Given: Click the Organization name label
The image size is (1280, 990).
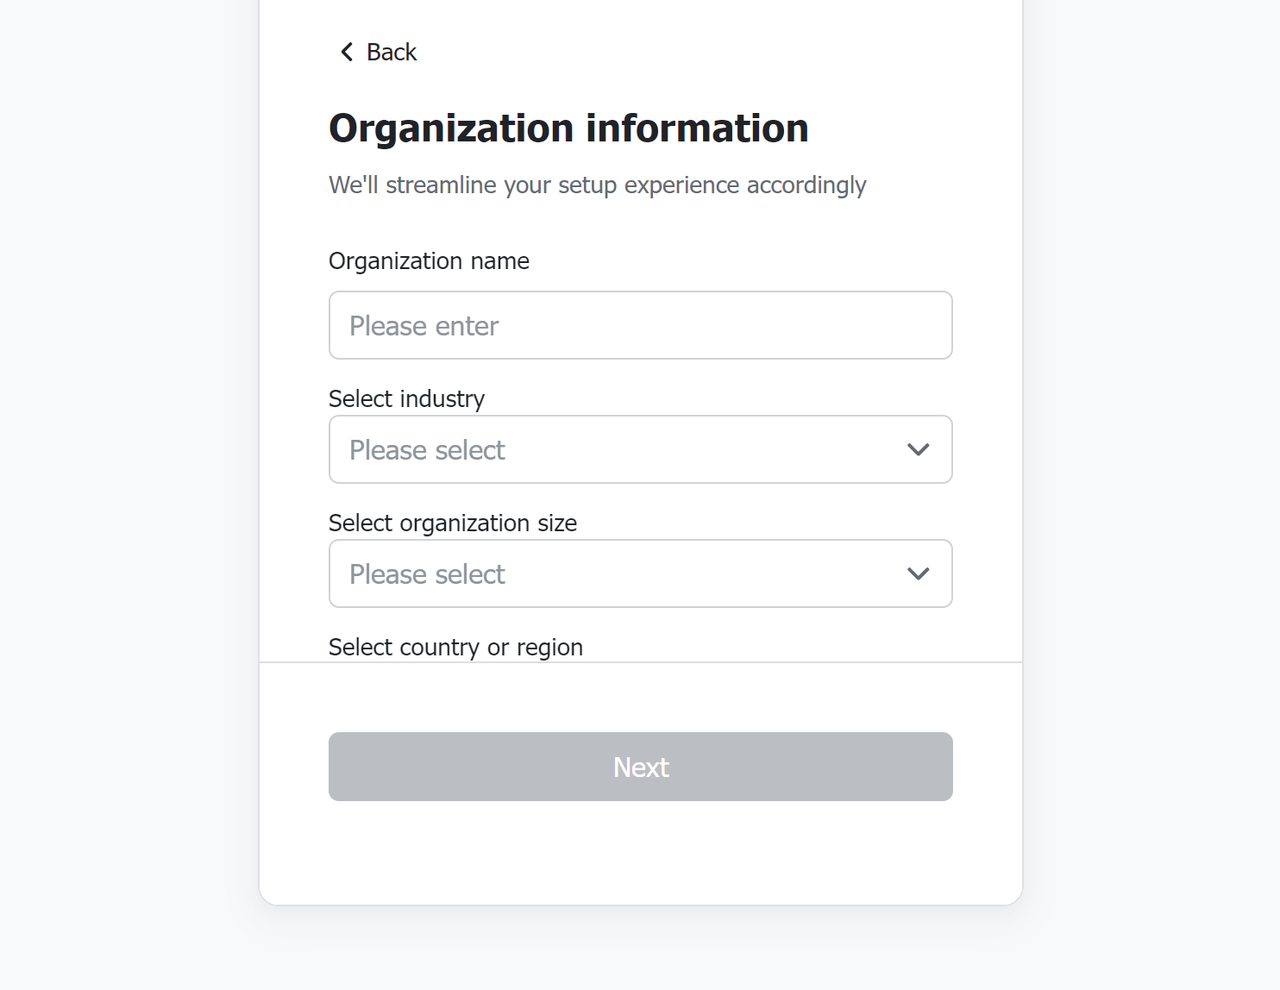Looking at the screenshot, I should pyautogui.click(x=429, y=261).
